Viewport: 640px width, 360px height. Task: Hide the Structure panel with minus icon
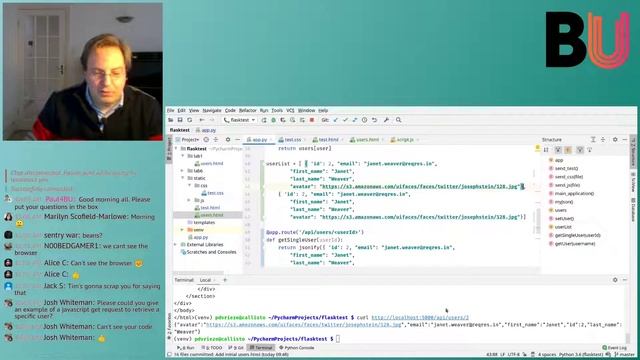point(625,140)
